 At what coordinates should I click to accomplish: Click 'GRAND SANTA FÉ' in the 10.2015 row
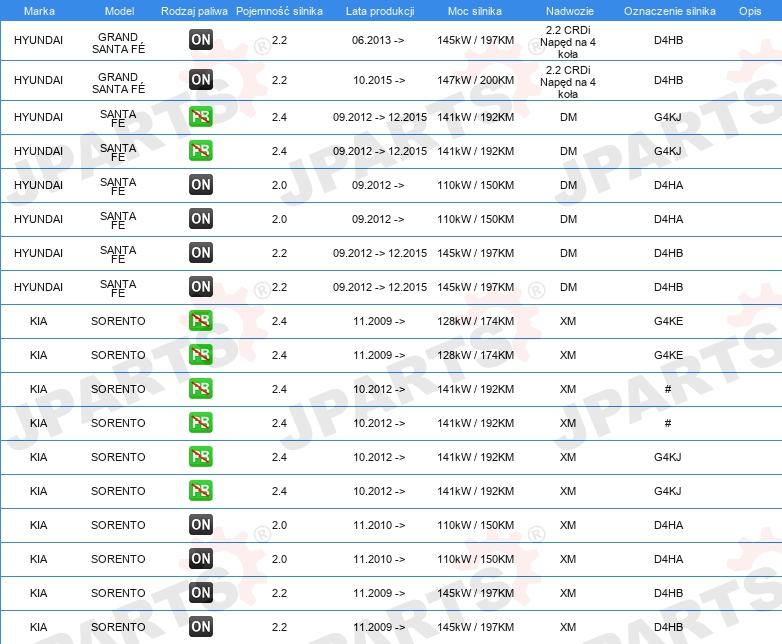pos(118,83)
